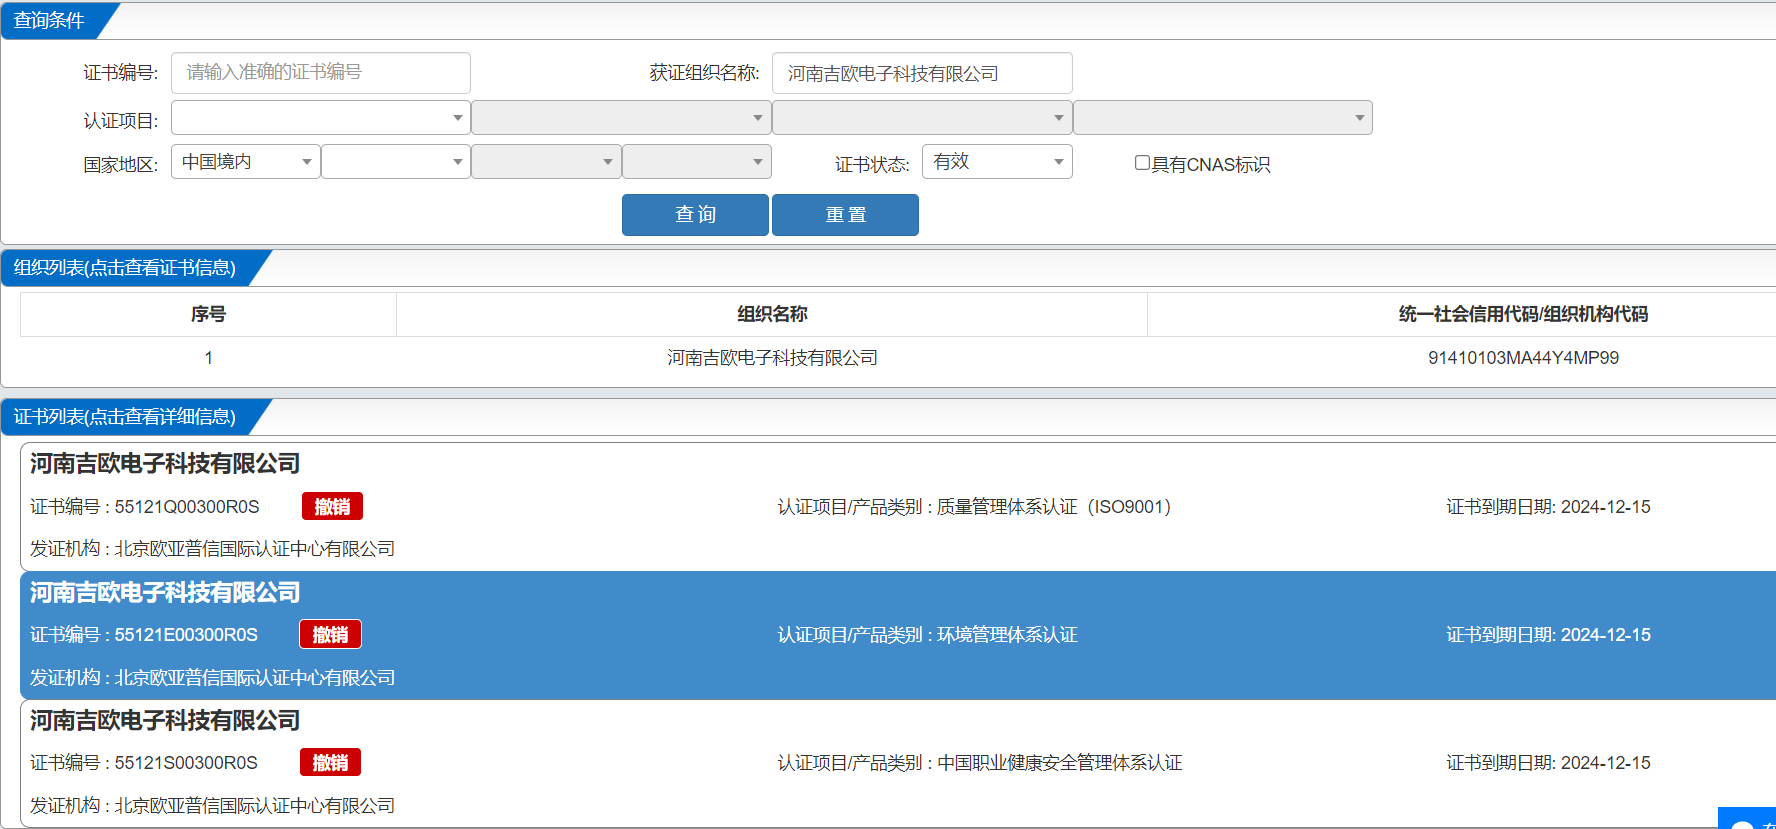Image resolution: width=1776 pixels, height=829 pixels.
Task: Open the third 国家地区 dropdown
Action: click(546, 162)
